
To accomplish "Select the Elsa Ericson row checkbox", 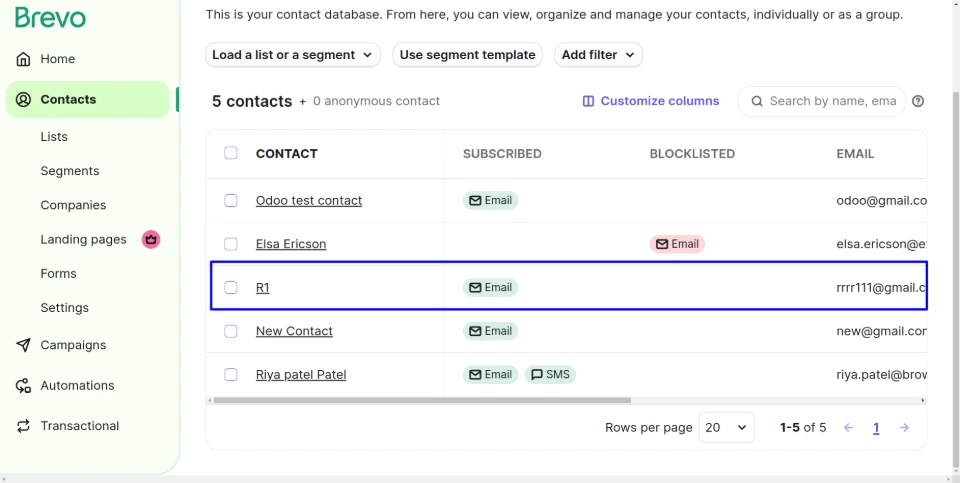I will pyautogui.click(x=231, y=244).
